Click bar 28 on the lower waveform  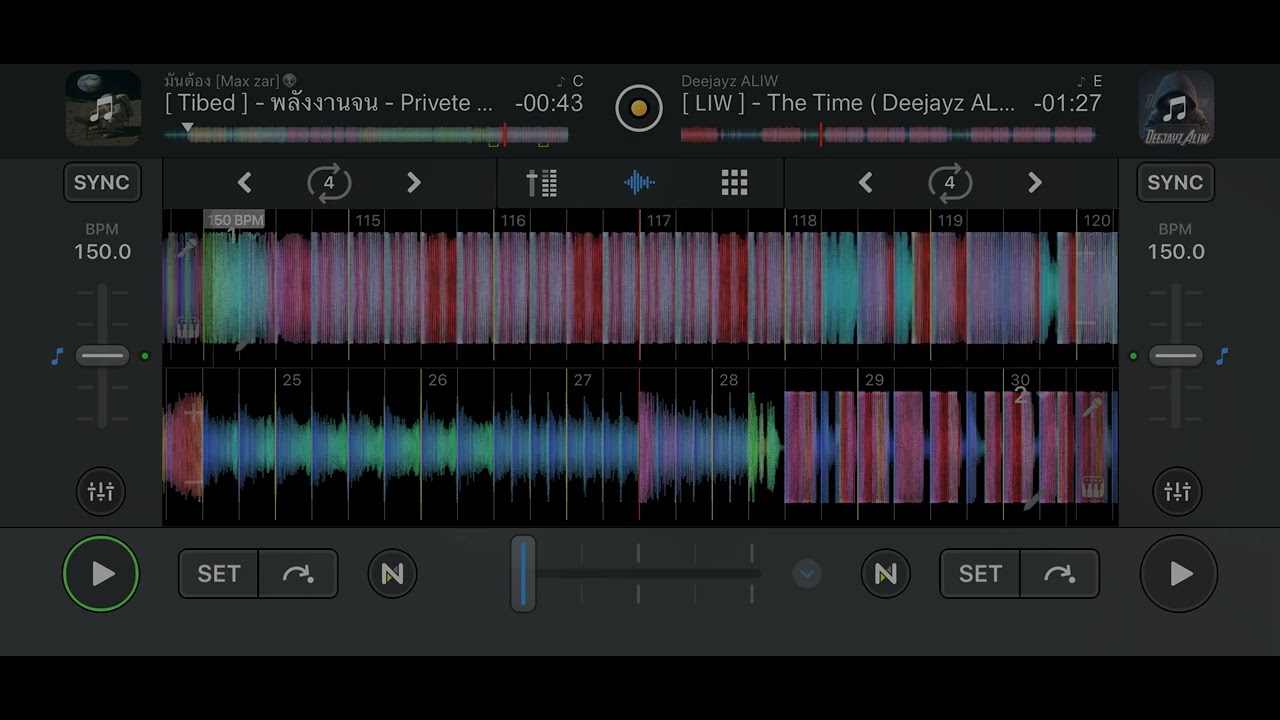[728, 380]
